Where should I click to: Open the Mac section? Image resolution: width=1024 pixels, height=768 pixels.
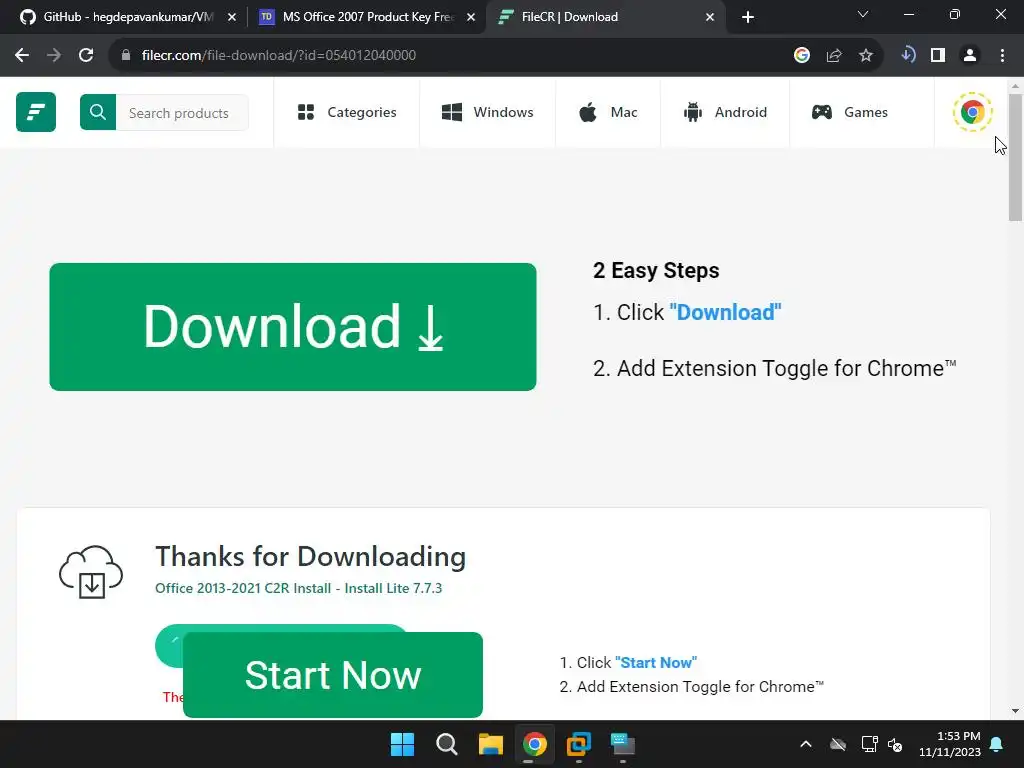pyautogui.click(x=608, y=112)
